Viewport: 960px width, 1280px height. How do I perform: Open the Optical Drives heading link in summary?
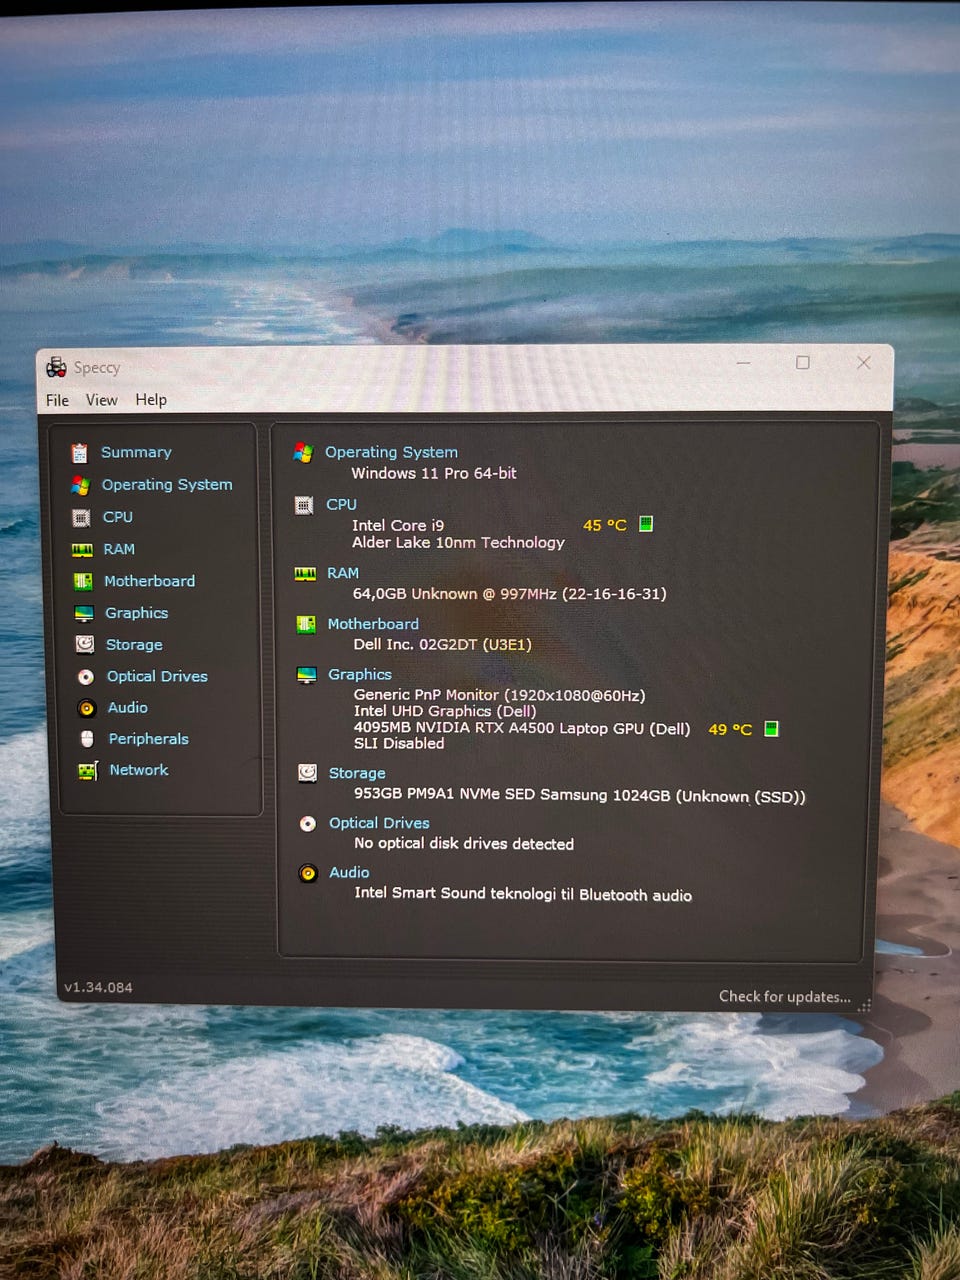click(379, 823)
